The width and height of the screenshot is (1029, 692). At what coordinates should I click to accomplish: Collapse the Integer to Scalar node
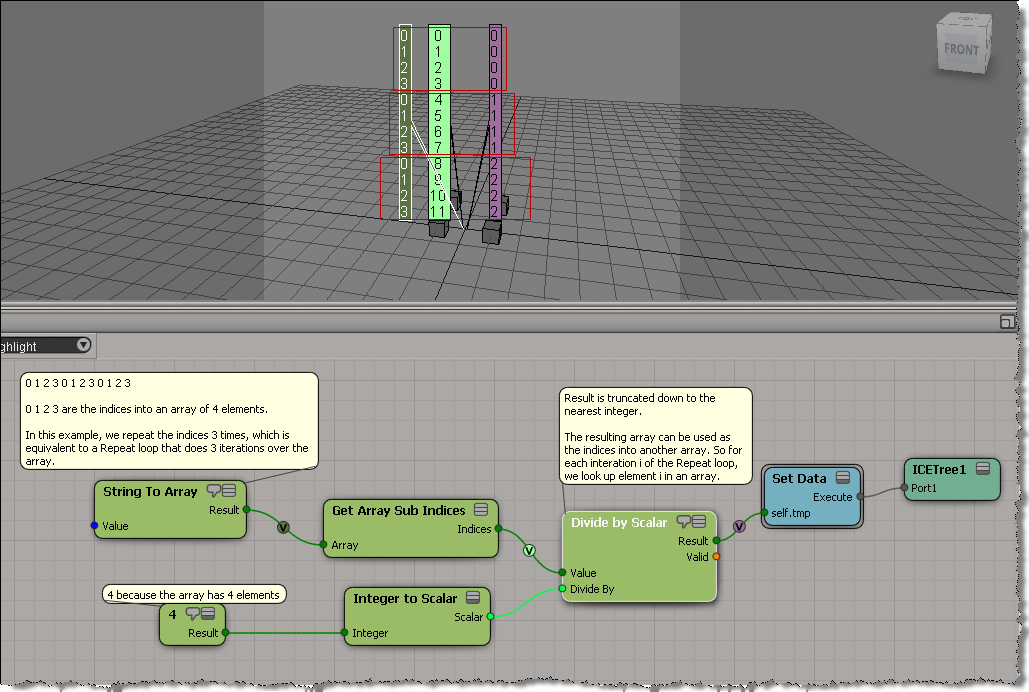(x=474, y=598)
